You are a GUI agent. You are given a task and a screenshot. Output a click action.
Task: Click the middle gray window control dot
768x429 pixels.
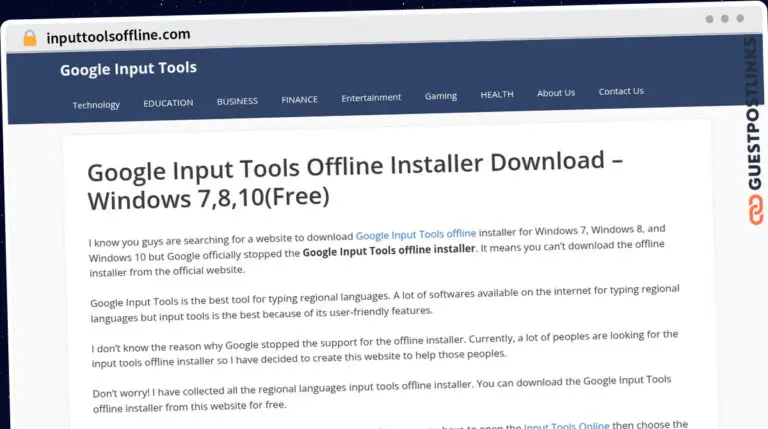tap(724, 19)
